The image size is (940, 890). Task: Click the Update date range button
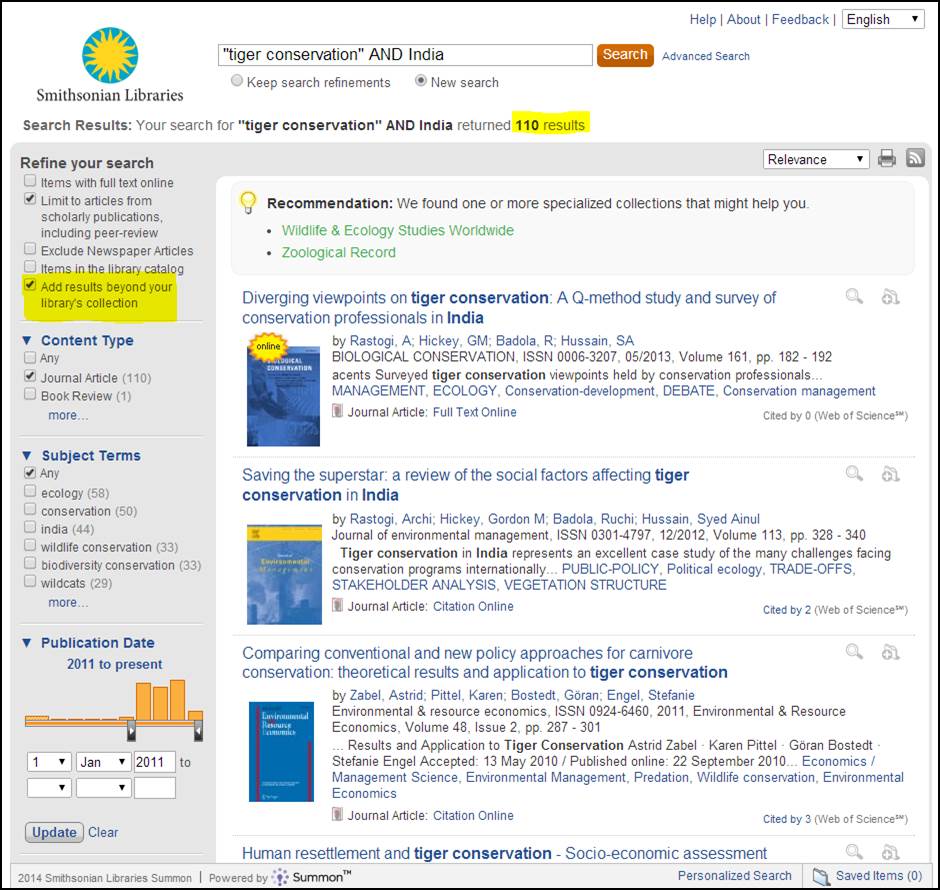pyautogui.click(x=54, y=832)
